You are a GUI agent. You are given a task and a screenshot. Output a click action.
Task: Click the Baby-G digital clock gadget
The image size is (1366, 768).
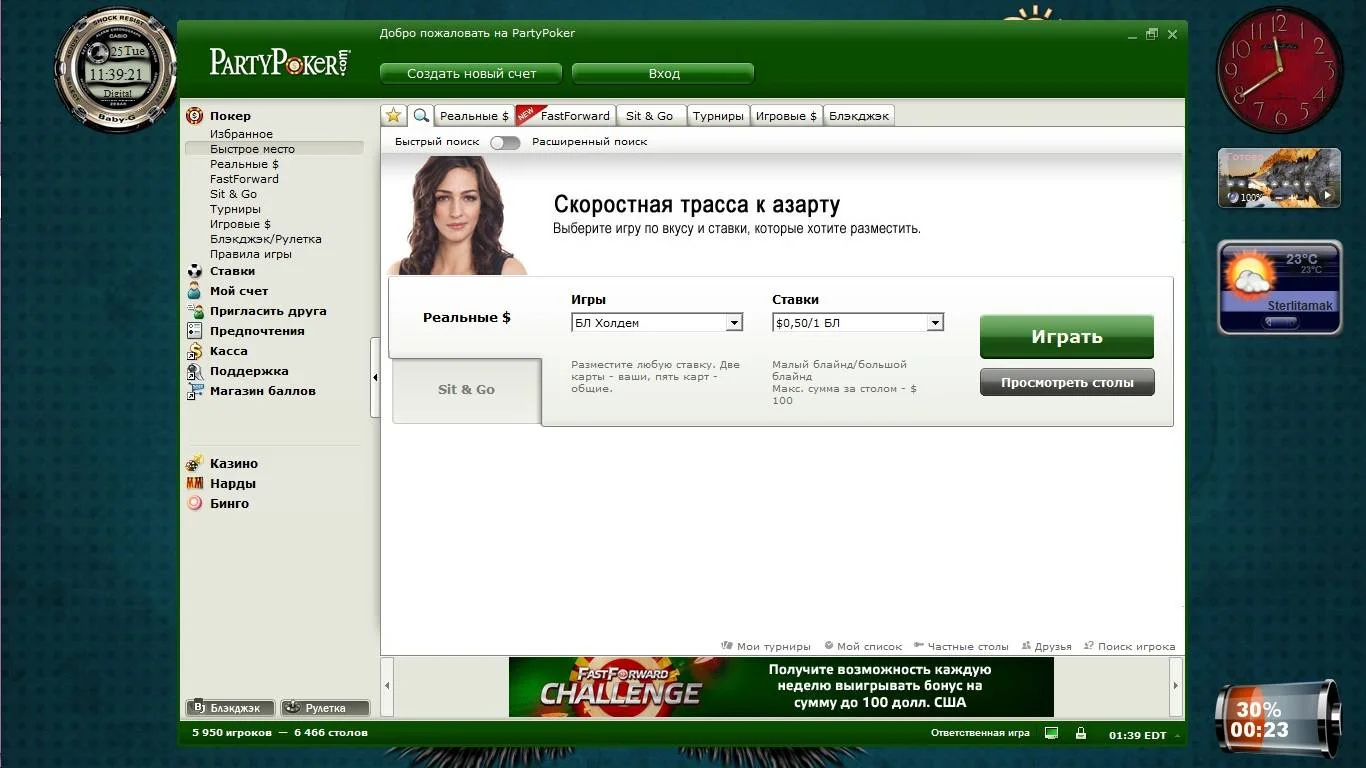pos(116,68)
